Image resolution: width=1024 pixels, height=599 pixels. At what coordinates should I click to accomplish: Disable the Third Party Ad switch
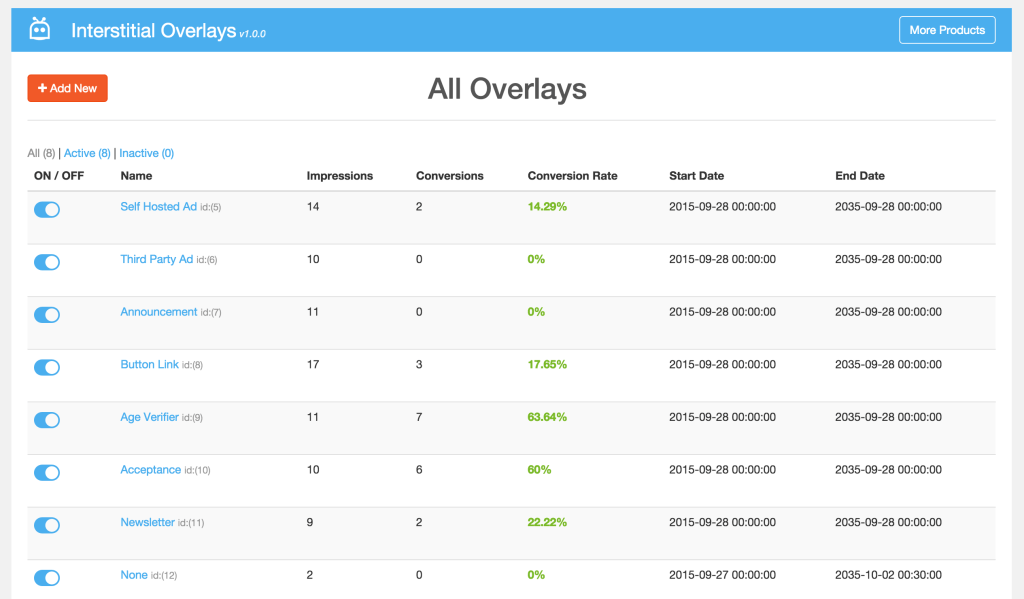(x=47, y=262)
